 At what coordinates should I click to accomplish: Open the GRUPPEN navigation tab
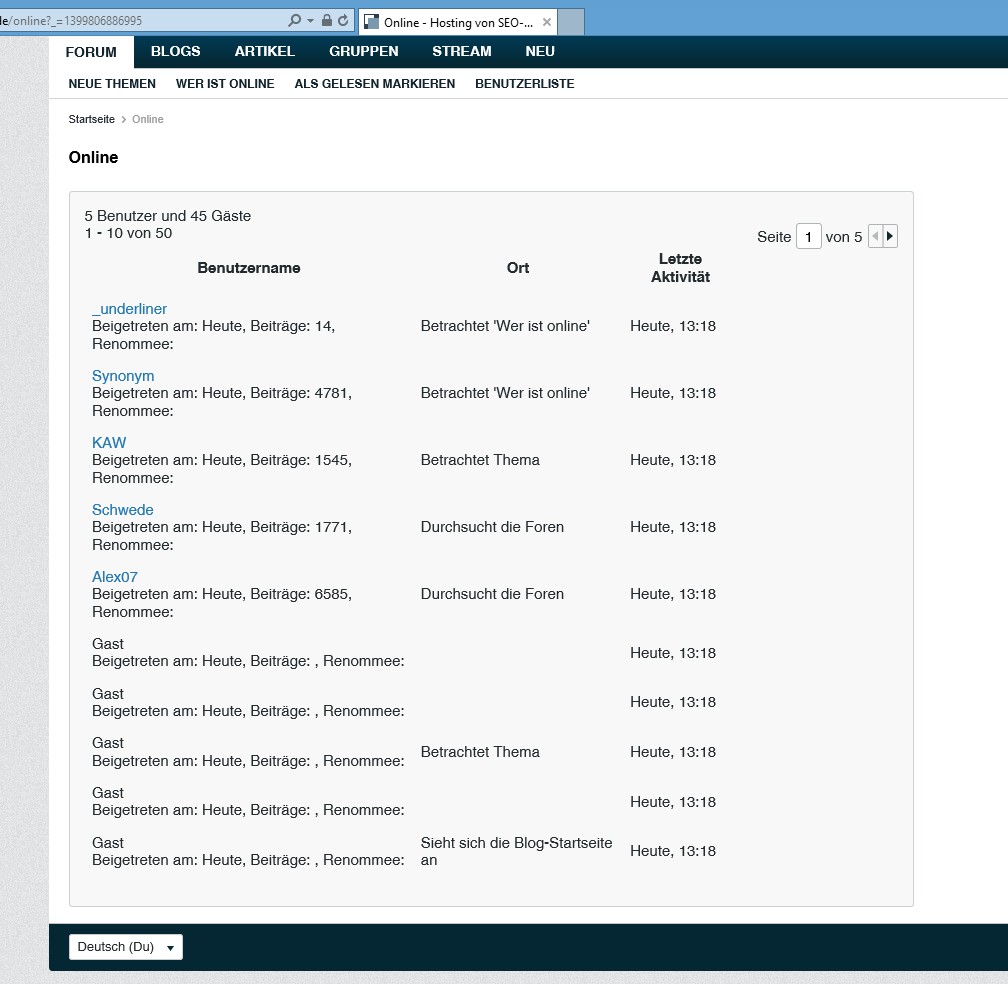pyautogui.click(x=363, y=51)
